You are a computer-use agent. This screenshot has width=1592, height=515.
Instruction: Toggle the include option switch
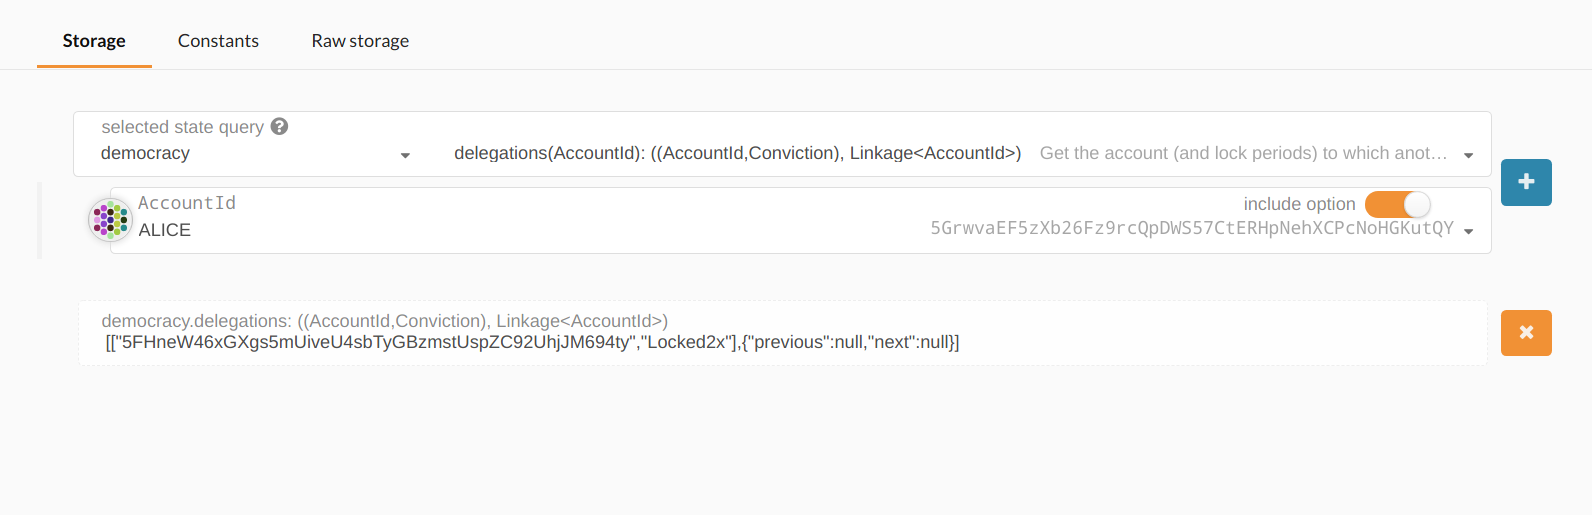[1398, 204]
